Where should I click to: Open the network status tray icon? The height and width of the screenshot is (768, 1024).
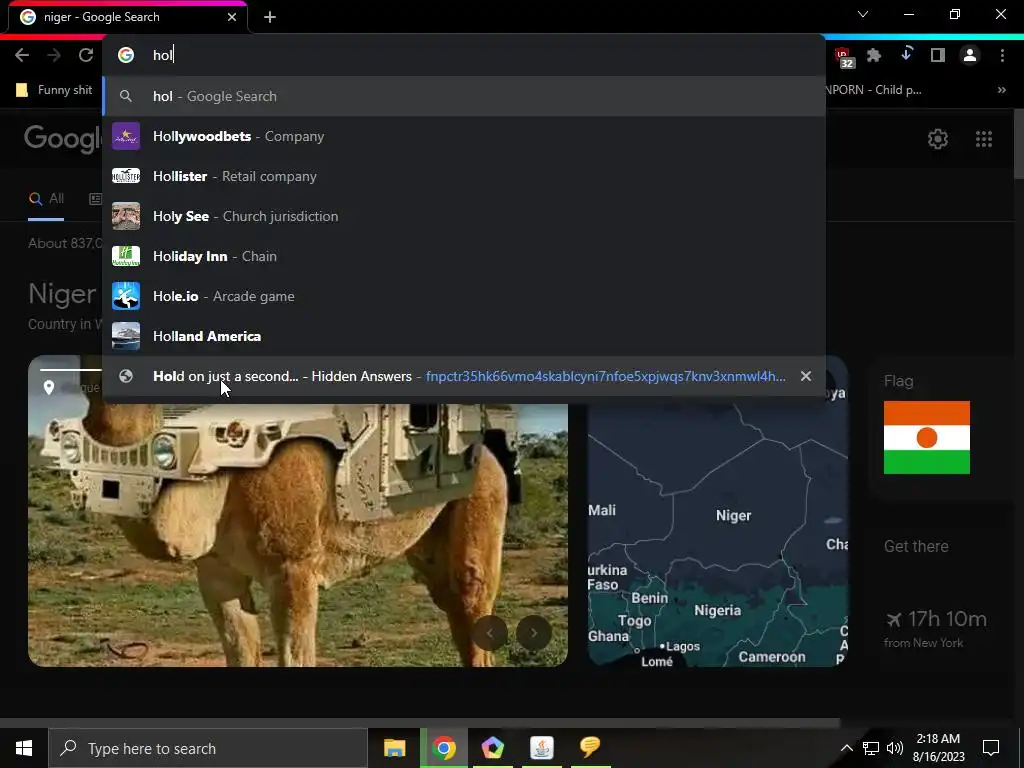(871, 748)
